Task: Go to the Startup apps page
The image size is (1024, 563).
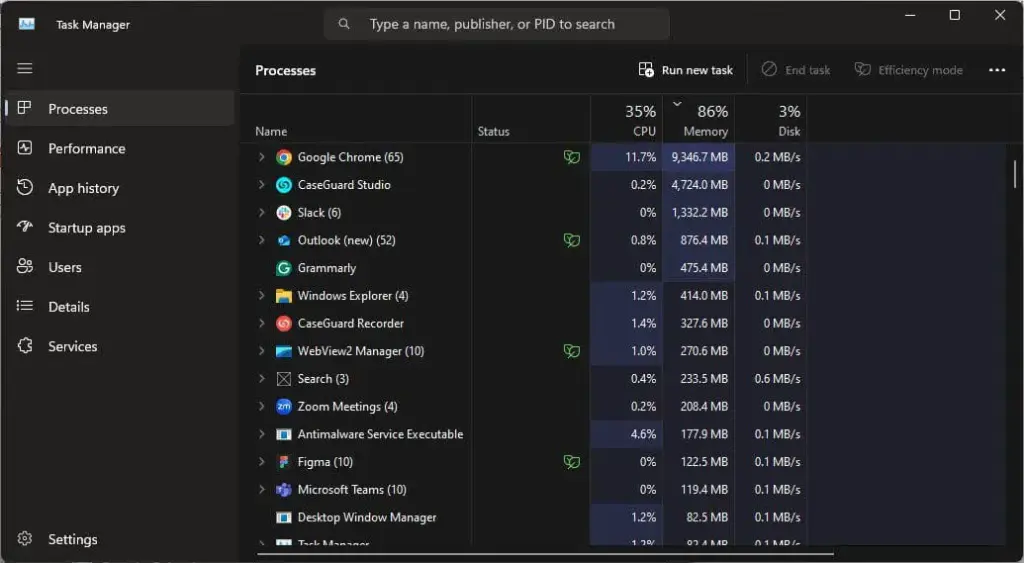Action: 120,227
